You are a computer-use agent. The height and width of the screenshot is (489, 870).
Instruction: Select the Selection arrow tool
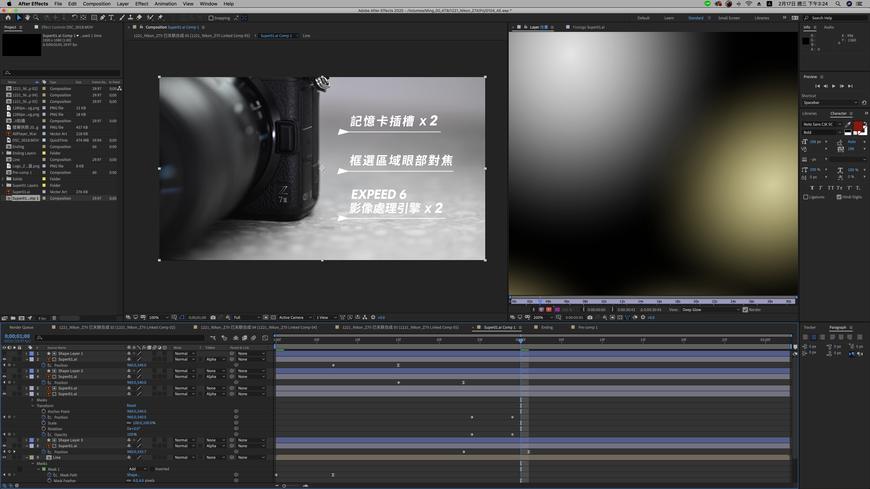(x=18, y=18)
